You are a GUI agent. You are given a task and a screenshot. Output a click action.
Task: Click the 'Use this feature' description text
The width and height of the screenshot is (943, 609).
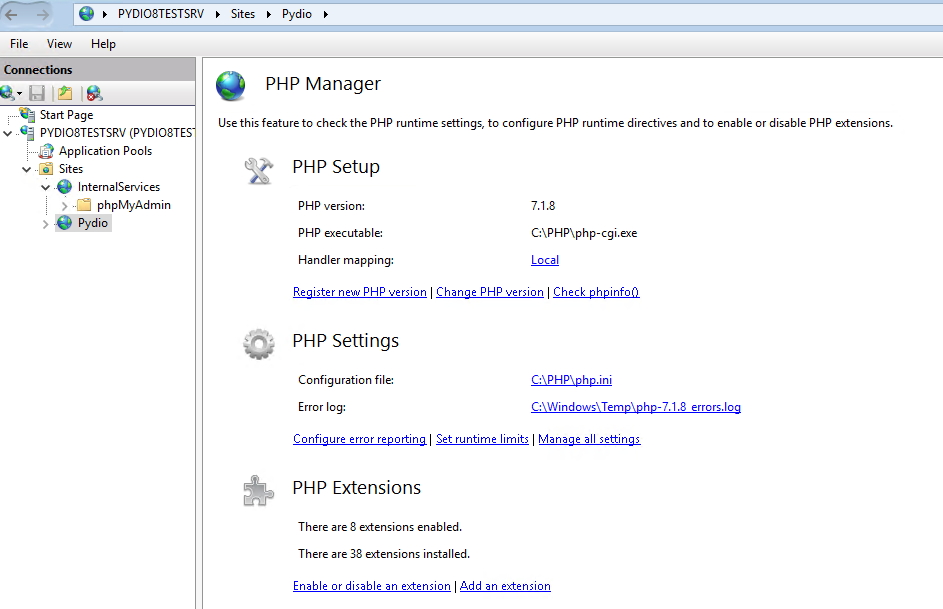555,123
